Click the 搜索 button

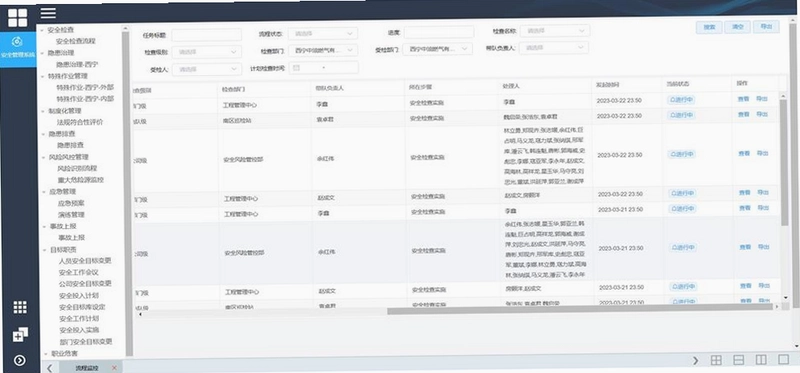(x=709, y=28)
